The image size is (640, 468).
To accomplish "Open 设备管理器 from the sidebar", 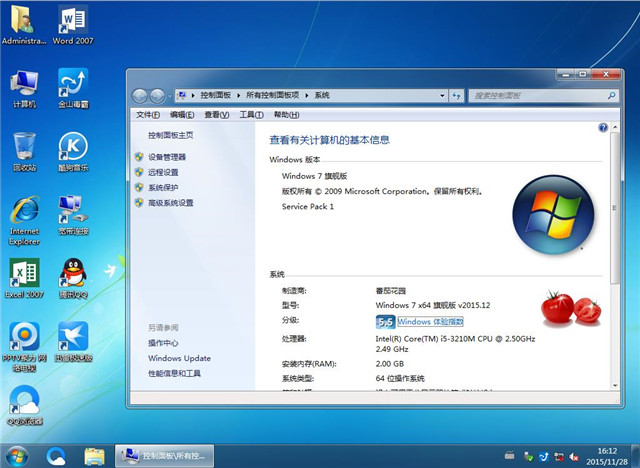I will click(x=167, y=157).
